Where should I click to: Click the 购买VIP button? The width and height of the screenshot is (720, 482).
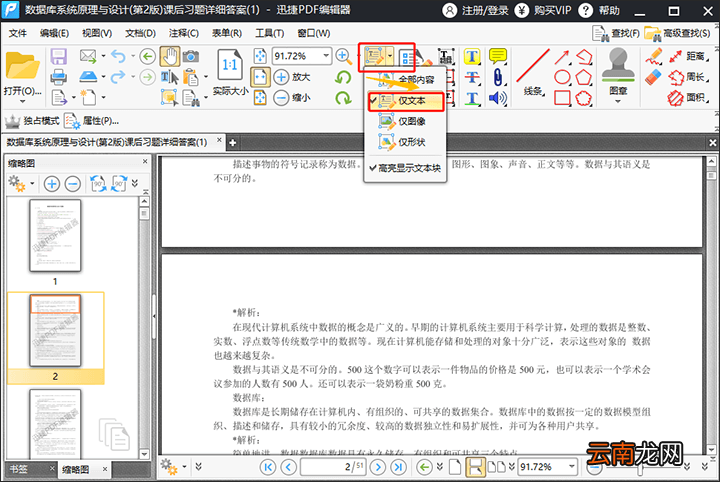(543, 10)
